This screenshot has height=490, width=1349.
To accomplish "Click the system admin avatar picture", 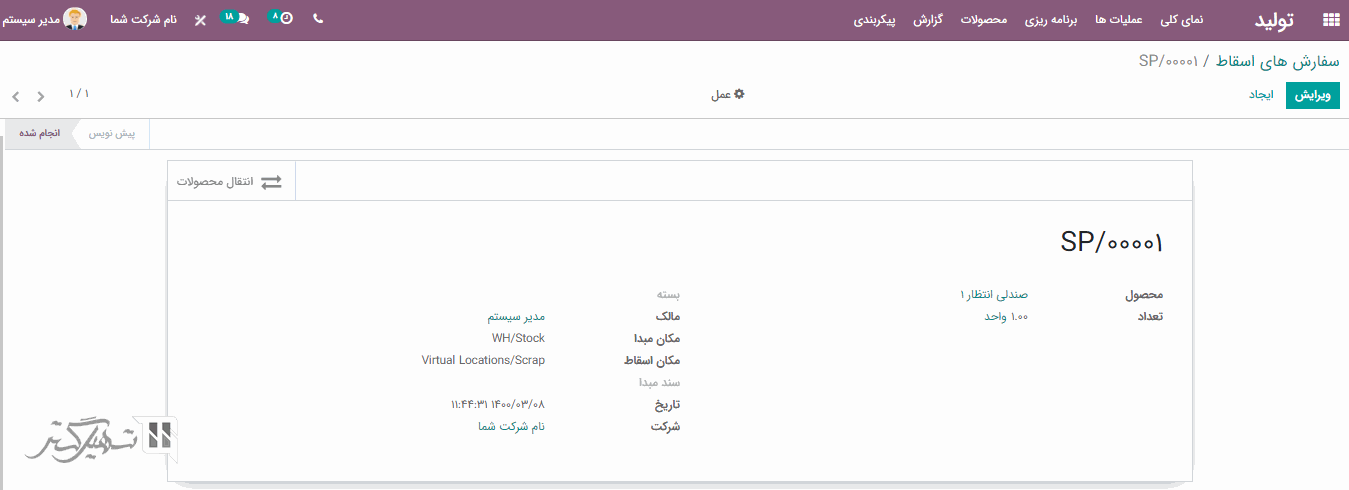I will pos(75,19).
